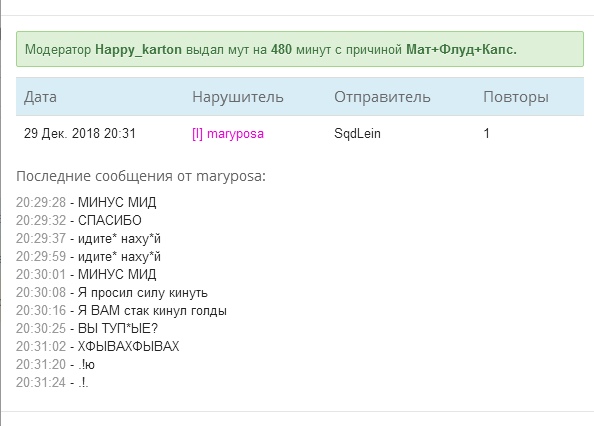Click the 20:29:28 МИНУС МИД message

86,203
